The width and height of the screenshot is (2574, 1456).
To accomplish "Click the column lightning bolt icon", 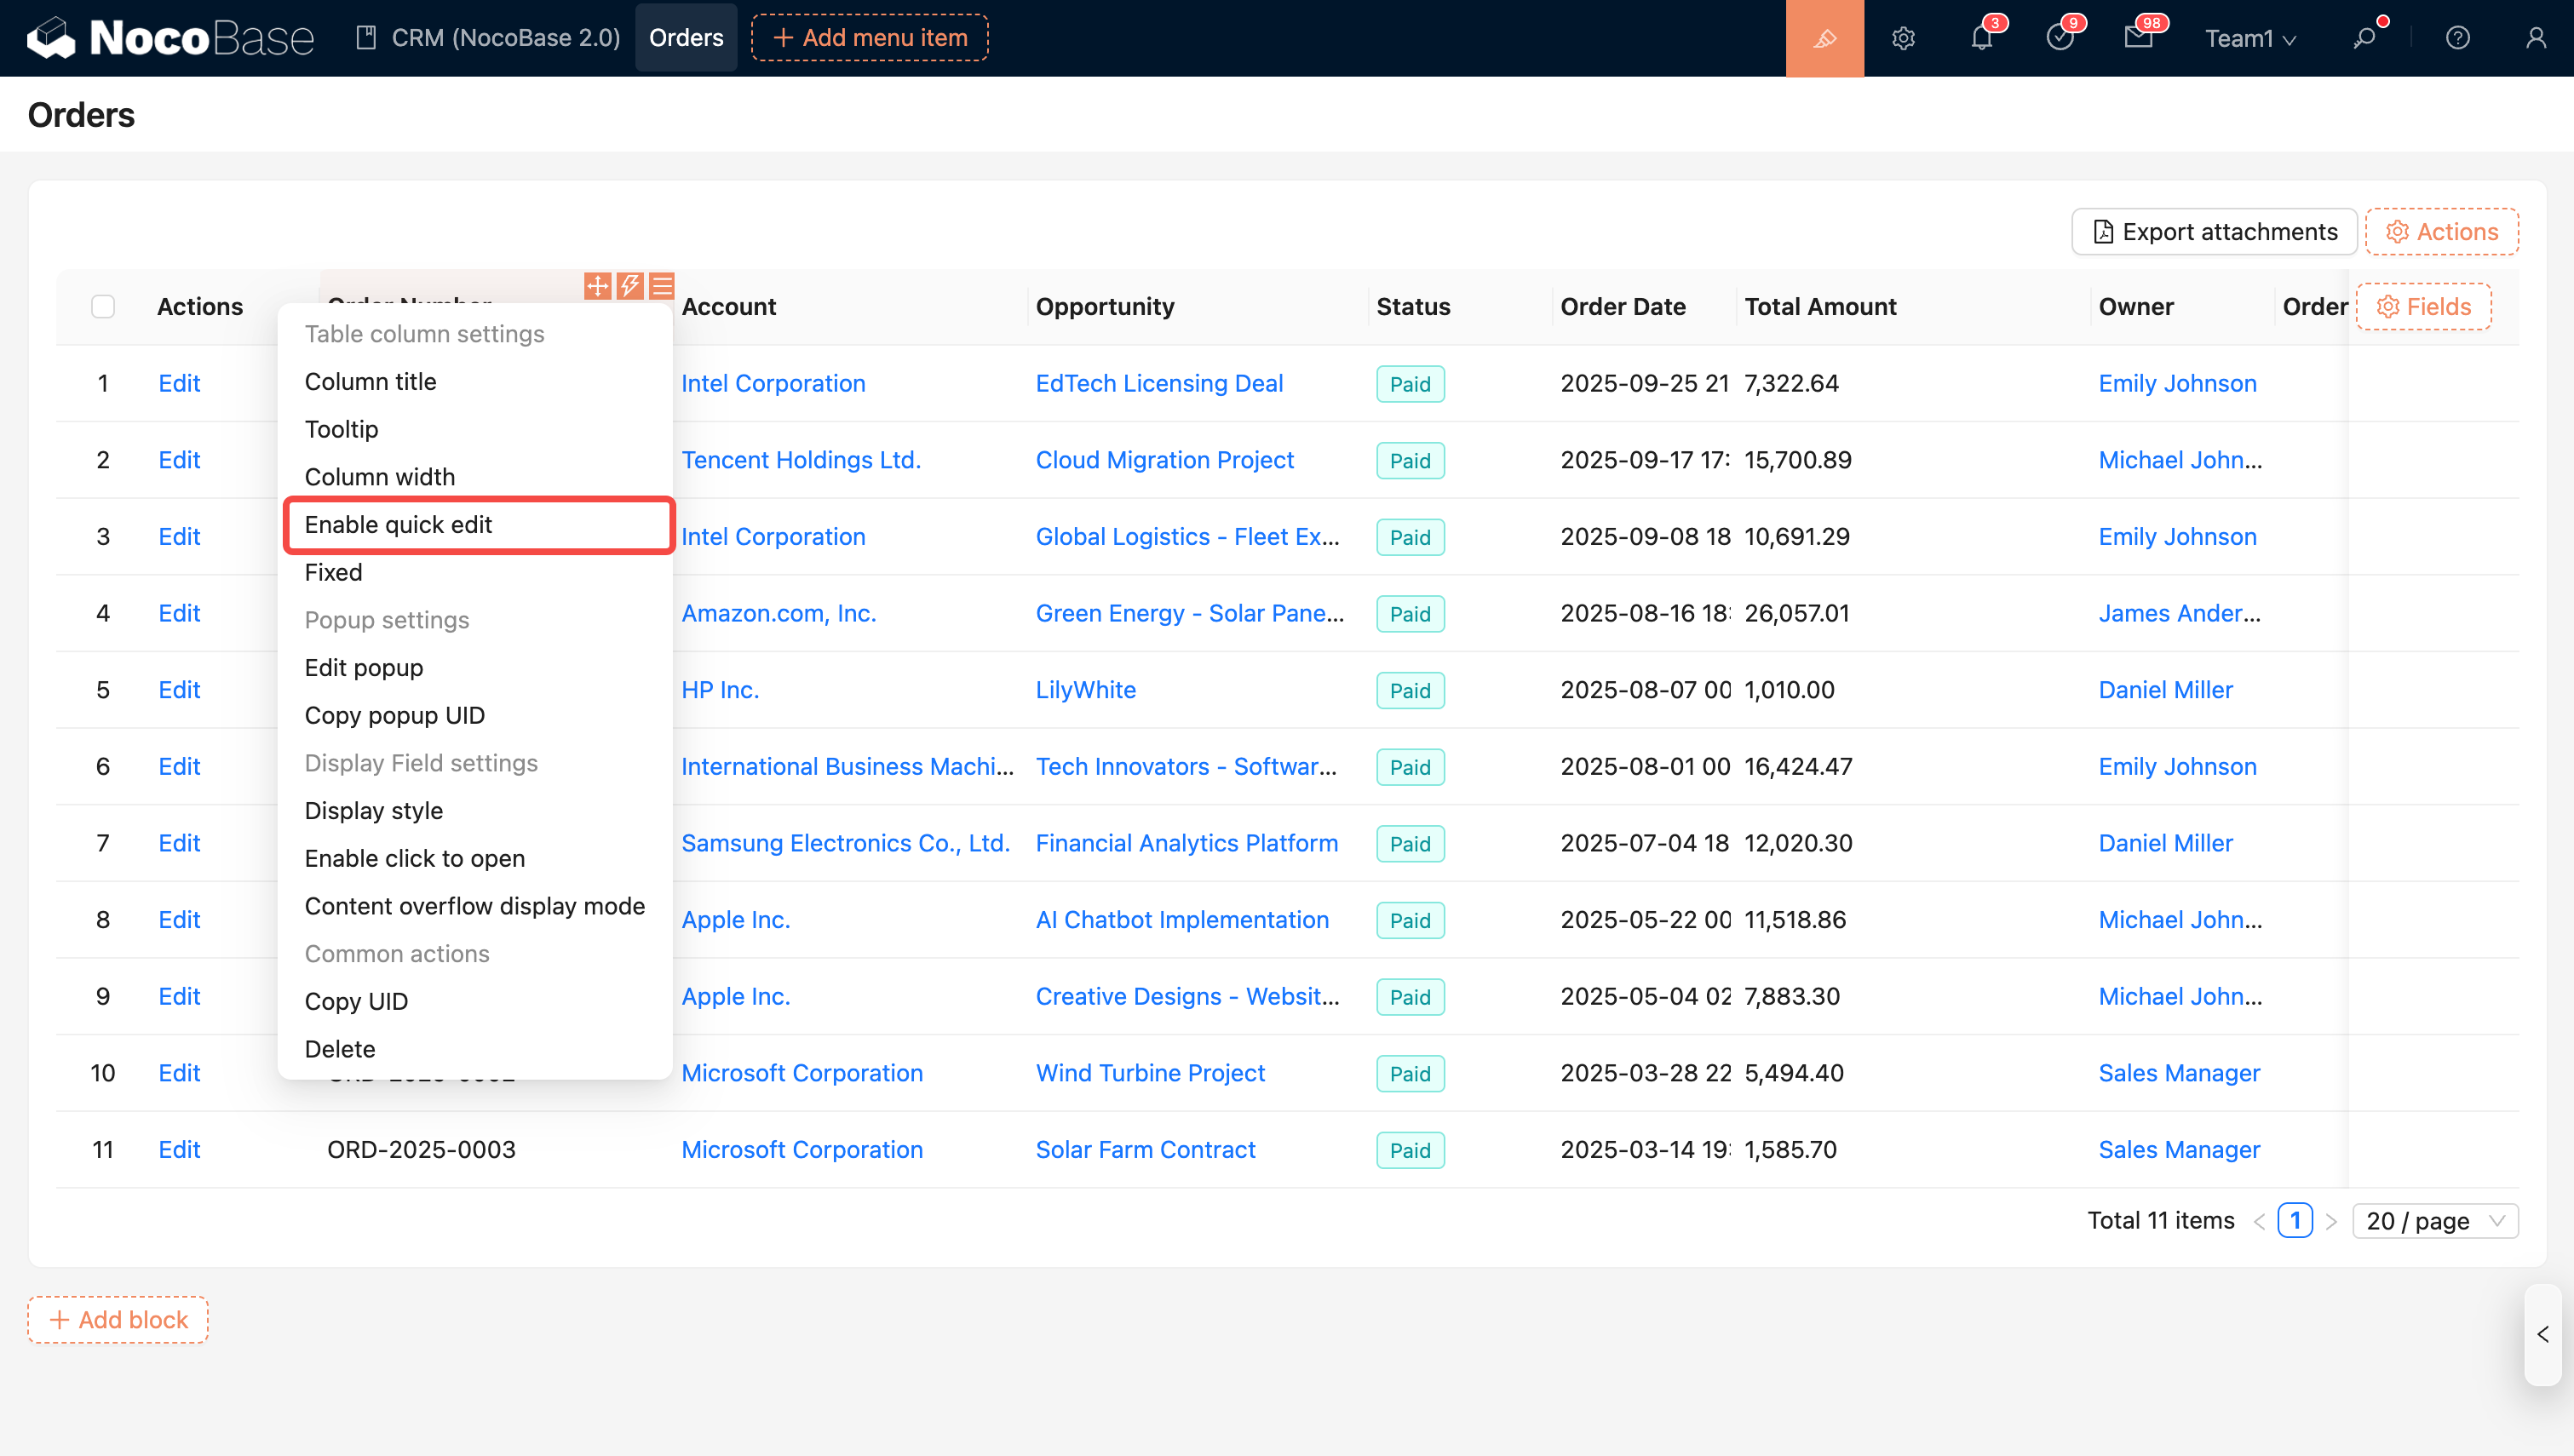I will point(629,286).
